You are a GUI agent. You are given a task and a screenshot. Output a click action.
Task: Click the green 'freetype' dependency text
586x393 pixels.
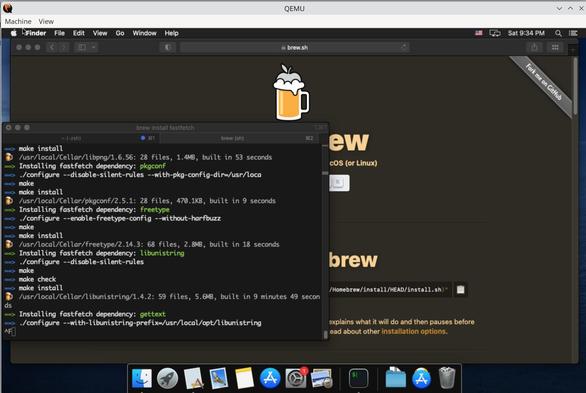(155, 210)
